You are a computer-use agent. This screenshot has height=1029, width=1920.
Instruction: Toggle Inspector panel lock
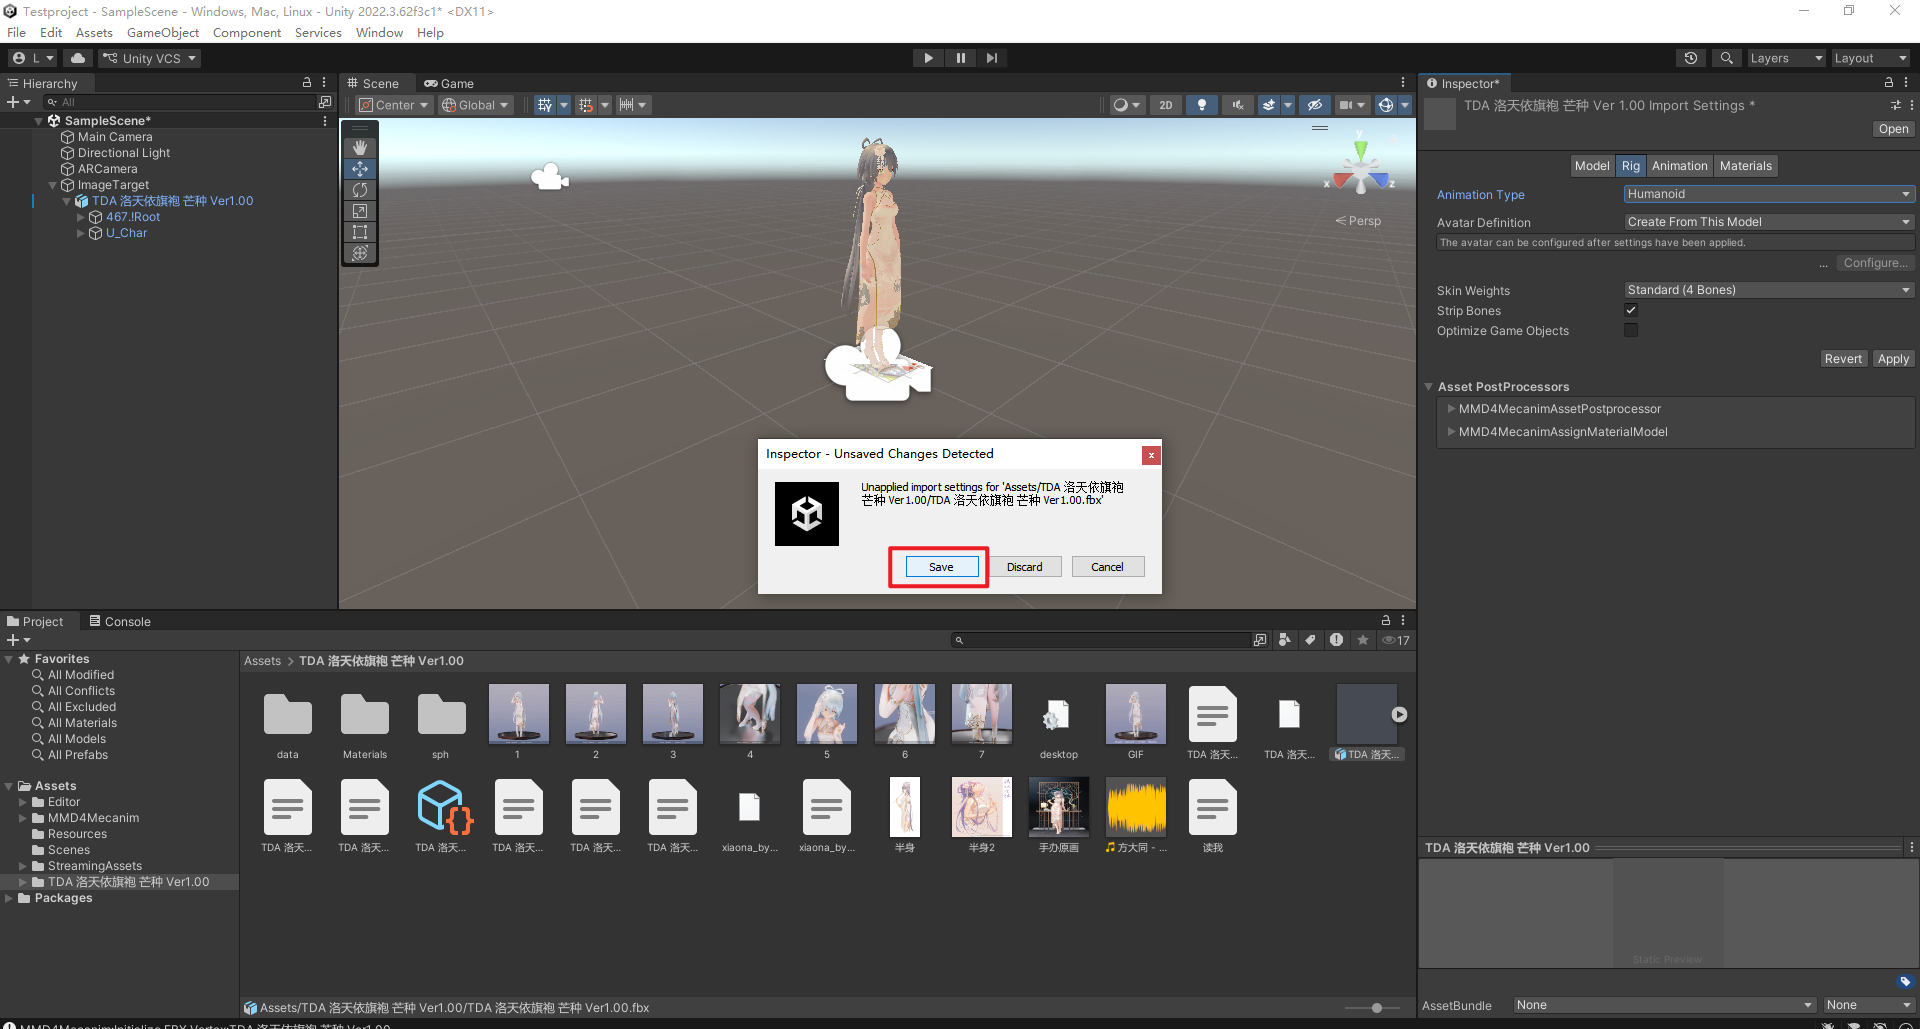1889,83
